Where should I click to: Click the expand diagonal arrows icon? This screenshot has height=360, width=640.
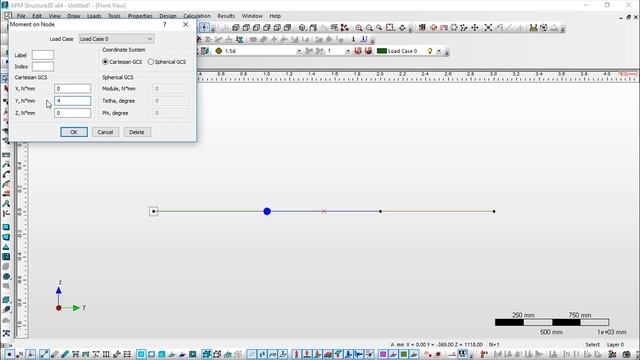tap(488, 28)
